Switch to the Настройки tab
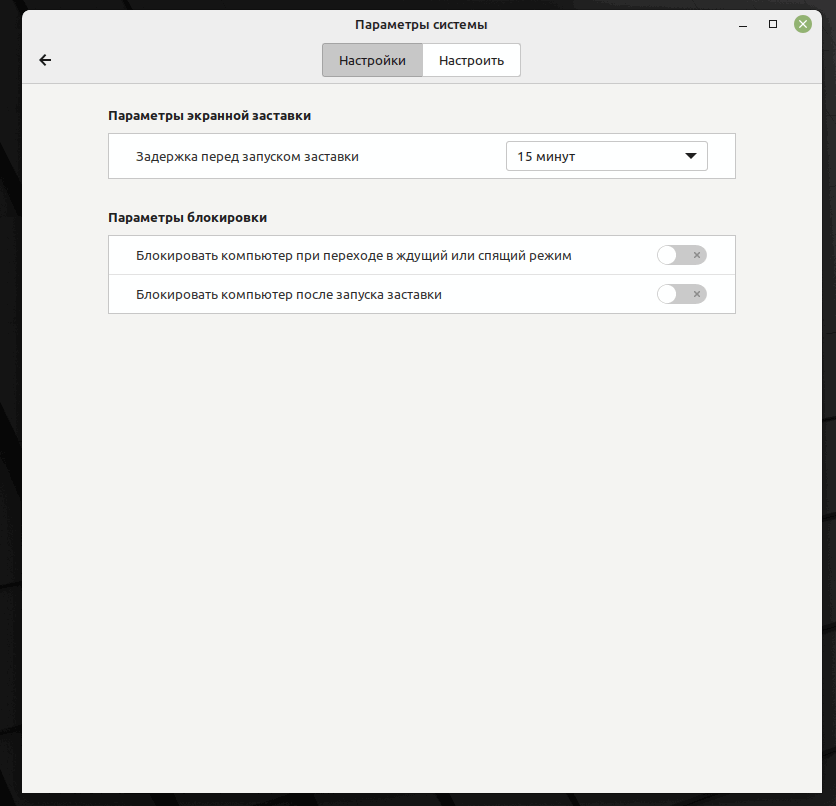 coord(372,60)
